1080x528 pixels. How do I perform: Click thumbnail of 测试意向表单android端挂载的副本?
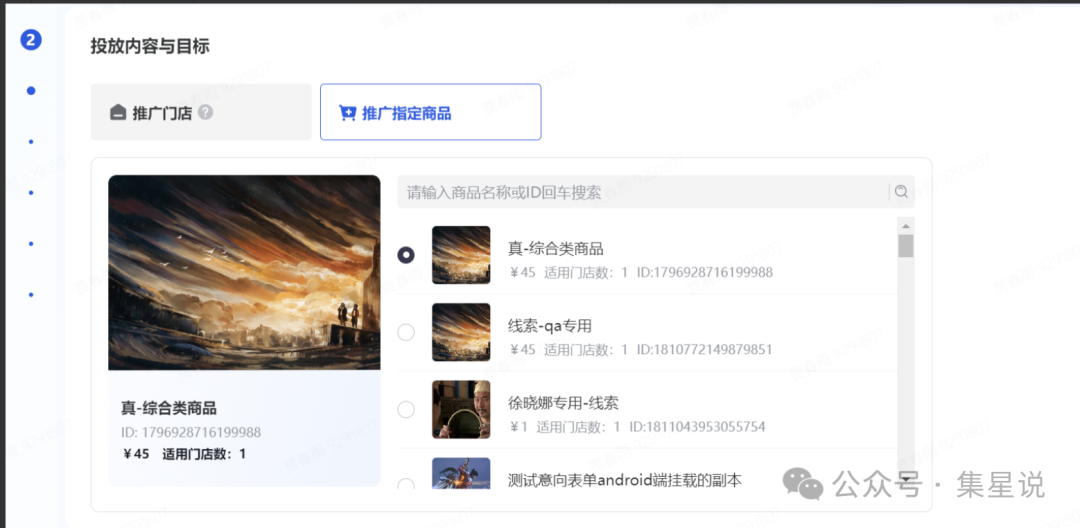pyautogui.click(x=461, y=474)
